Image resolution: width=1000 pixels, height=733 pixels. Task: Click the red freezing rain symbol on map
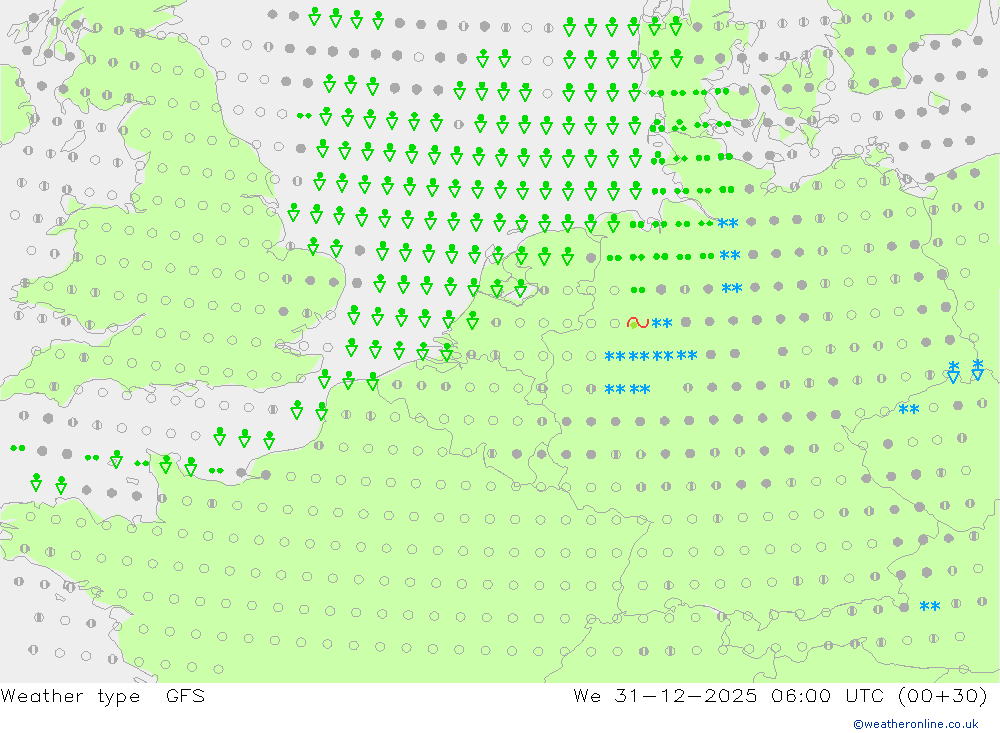tap(638, 323)
